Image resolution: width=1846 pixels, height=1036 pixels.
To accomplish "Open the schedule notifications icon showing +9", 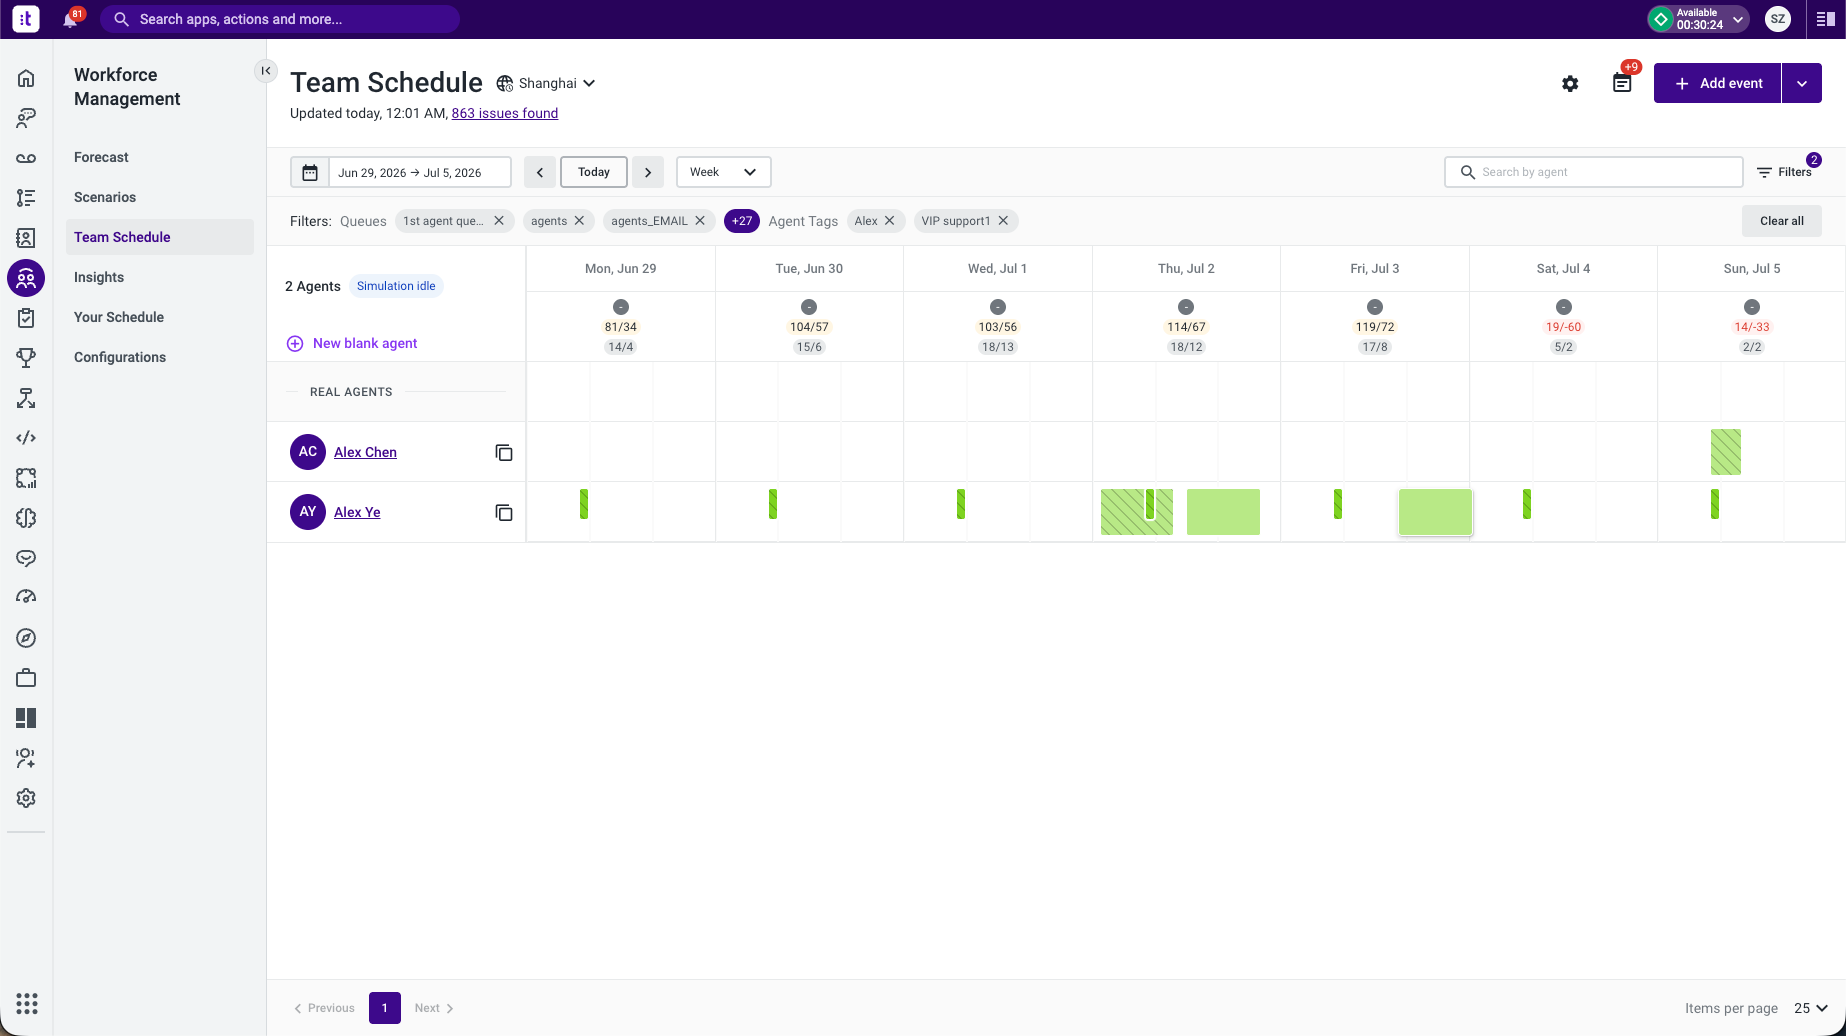I will pyautogui.click(x=1622, y=83).
